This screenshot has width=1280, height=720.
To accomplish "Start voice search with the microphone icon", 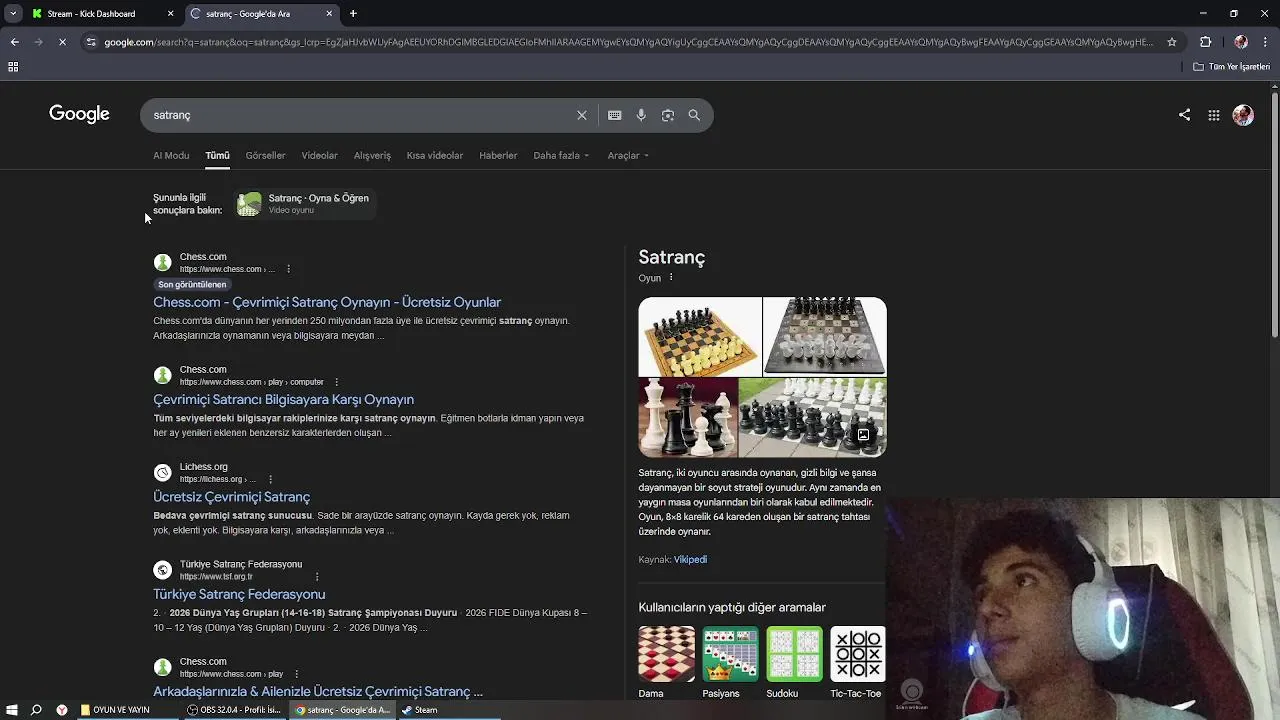I will (641, 115).
